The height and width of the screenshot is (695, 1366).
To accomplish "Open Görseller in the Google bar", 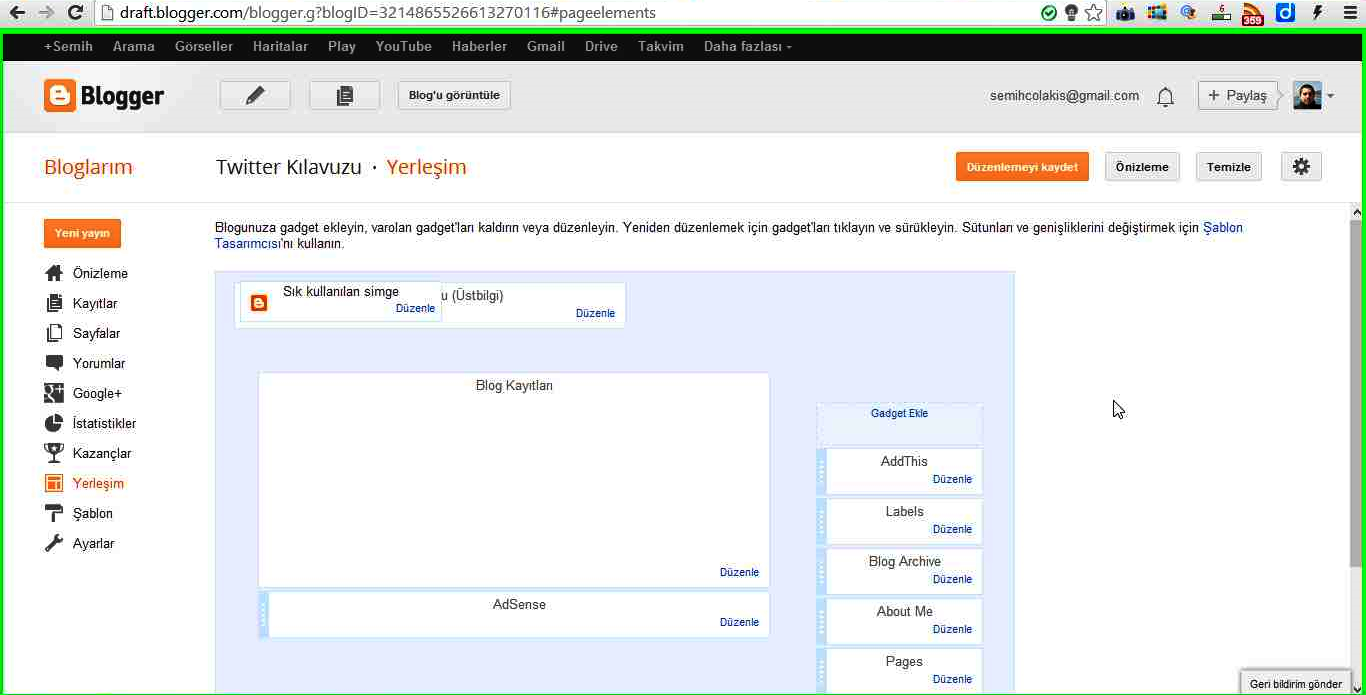I will click(x=204, y=46).
